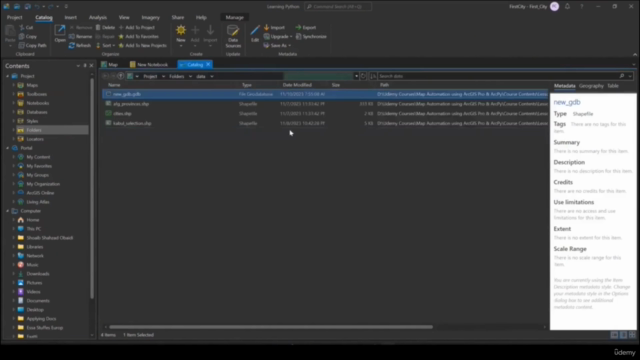The image size is (640, 360).
Task: Switch to the New Notebook tab
Action: pos(149,64)
